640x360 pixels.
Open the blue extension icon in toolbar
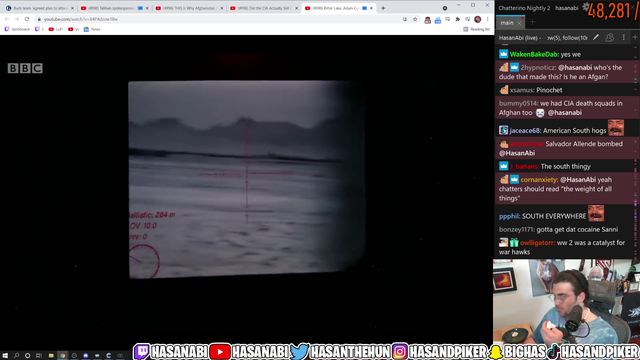[438, 20]
